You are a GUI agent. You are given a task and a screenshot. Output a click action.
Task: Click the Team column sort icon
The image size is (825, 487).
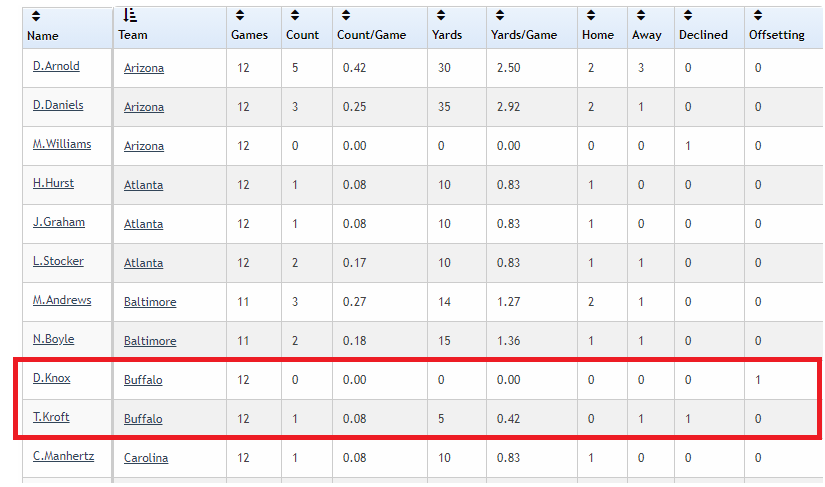pos(130,15)
